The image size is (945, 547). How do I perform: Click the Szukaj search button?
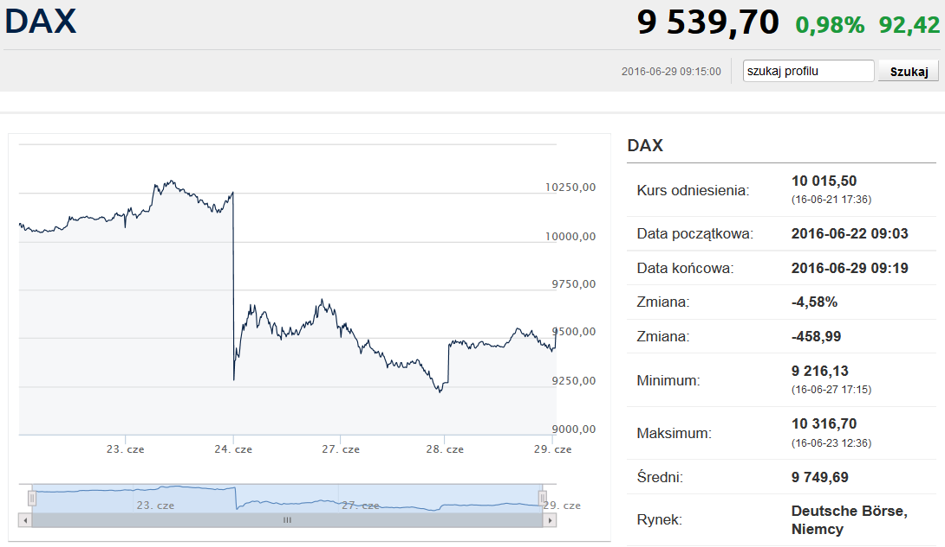coord(908,71)
